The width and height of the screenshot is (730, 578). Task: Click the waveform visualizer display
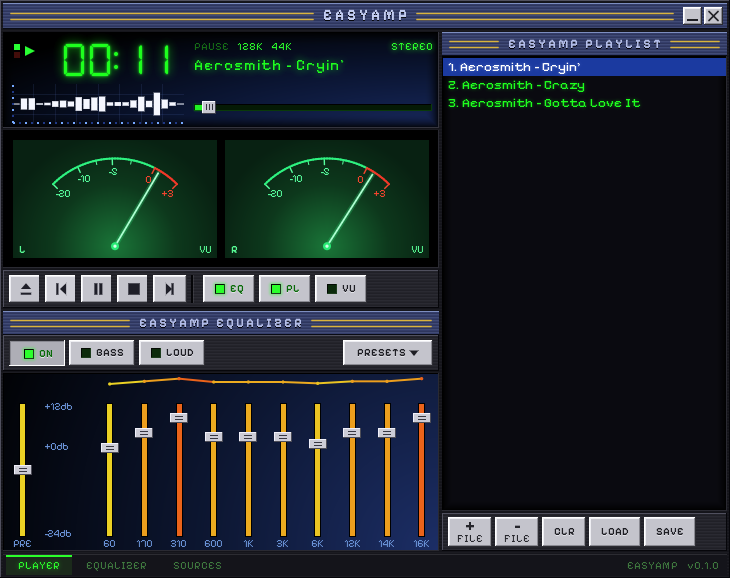(97, 104)
